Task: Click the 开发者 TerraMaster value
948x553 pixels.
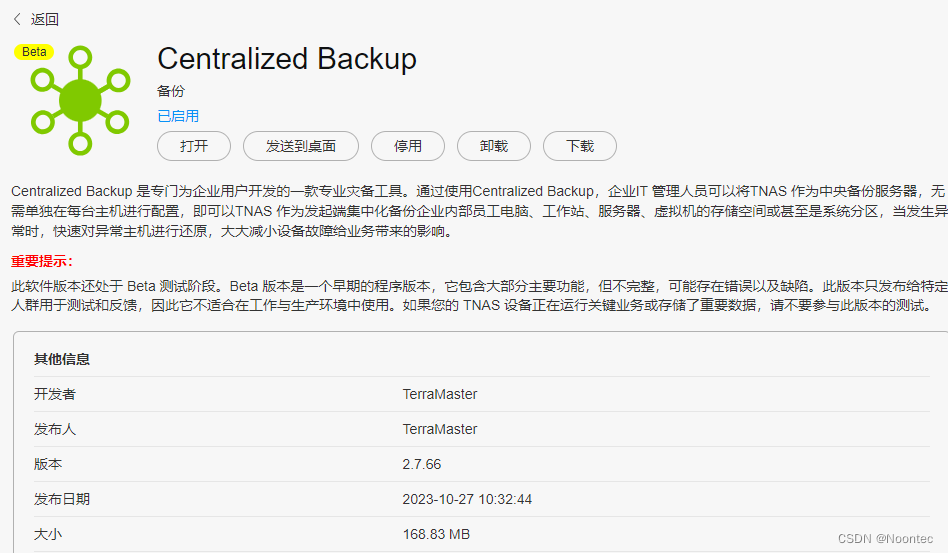Action: pos(440,394)
